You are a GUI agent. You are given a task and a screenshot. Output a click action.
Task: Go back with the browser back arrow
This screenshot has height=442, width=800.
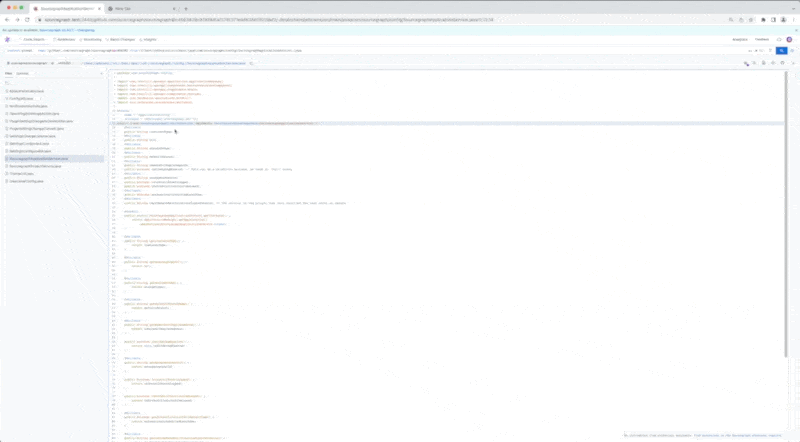[x=7, y=20]
